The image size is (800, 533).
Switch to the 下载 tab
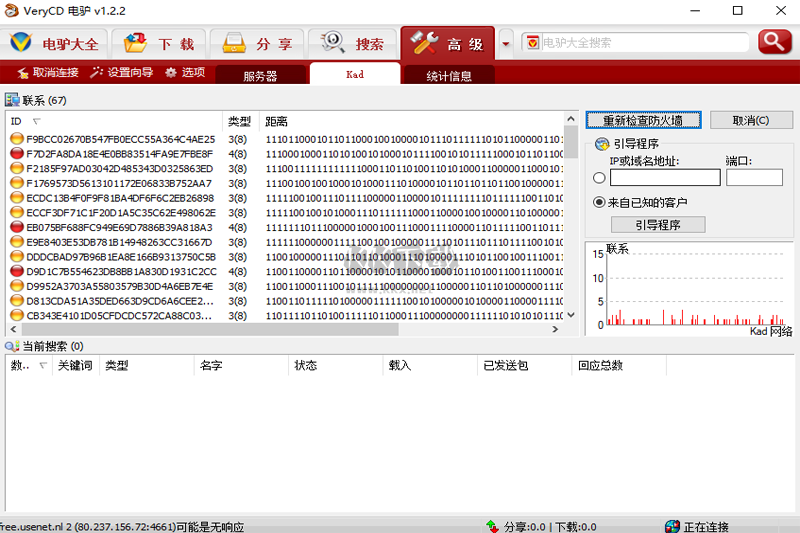[x=159, y=44]
